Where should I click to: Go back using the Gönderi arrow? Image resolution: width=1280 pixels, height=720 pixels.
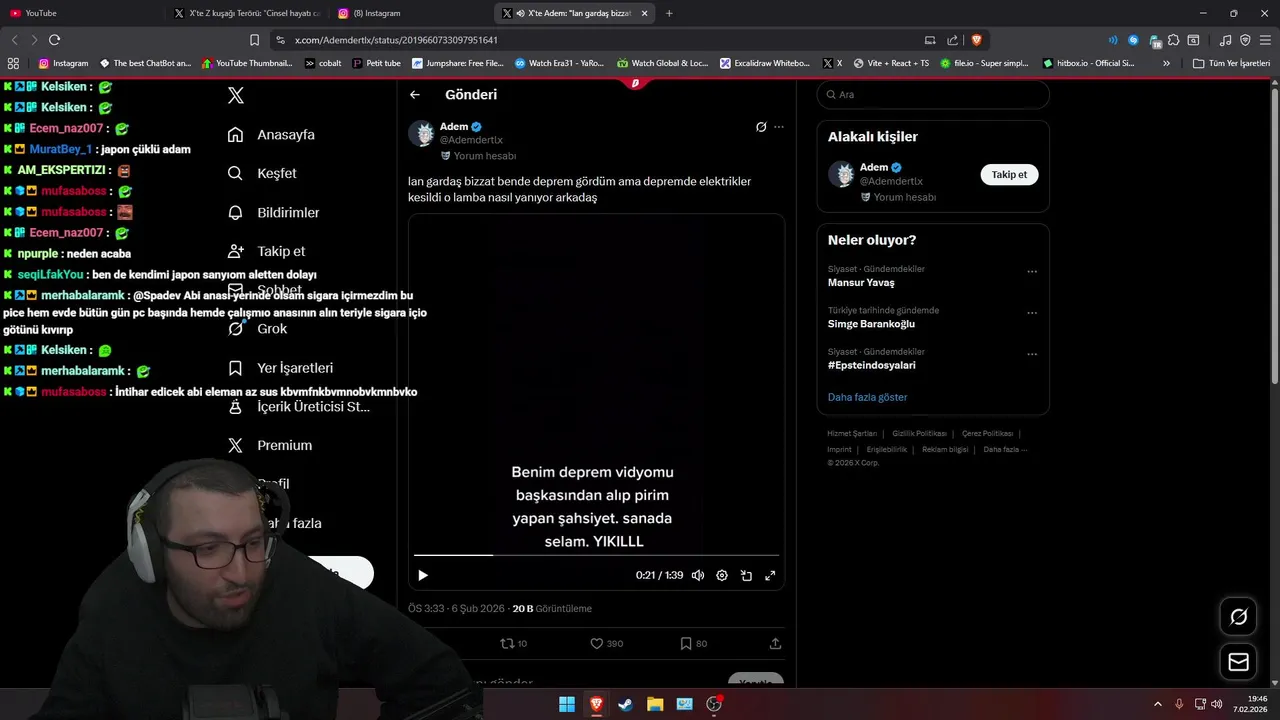click(415, 95)
